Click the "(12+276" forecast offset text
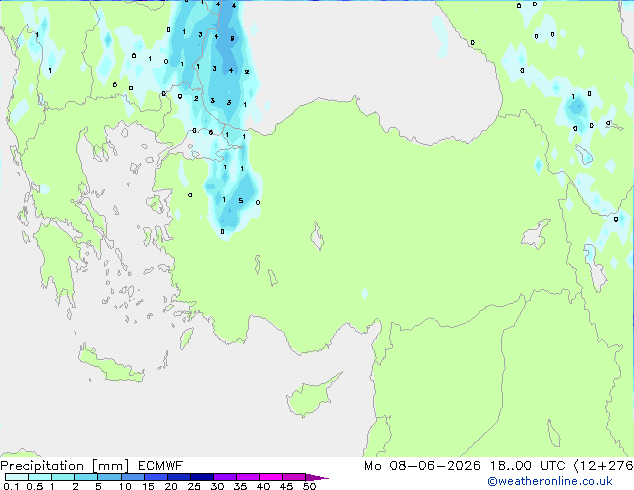Screen dimensions: 634x490 point(604,466)
